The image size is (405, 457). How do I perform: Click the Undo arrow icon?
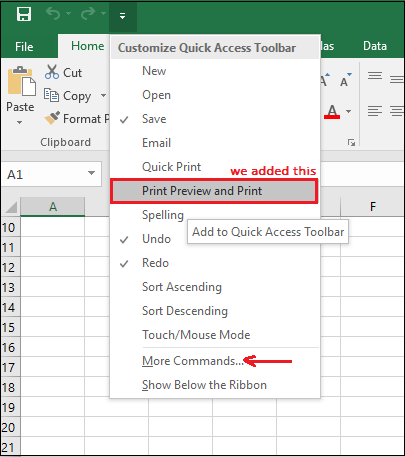[x=53, y=14]
